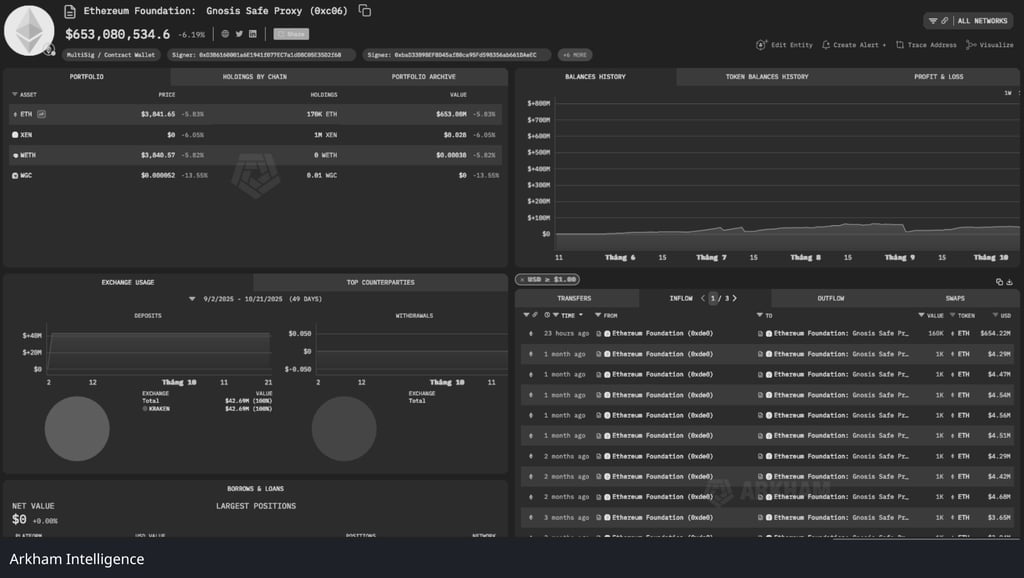Image resolution: width=1024 pixels, height=578 pixels.
Task: Click the chart icon next to ETH
Action: (41, 114)
